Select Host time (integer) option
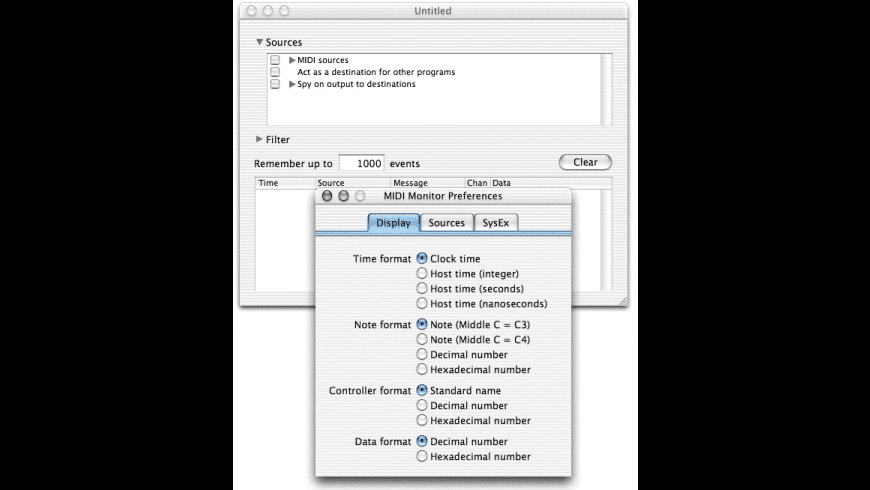 click(422, 273)
